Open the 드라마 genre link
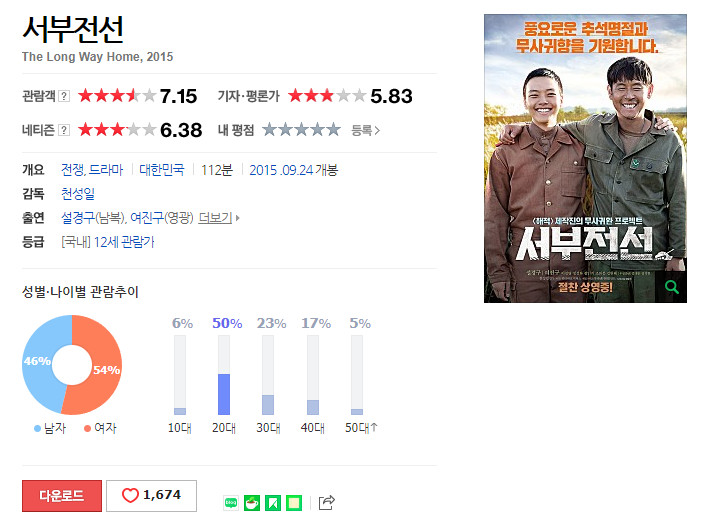 106,170
